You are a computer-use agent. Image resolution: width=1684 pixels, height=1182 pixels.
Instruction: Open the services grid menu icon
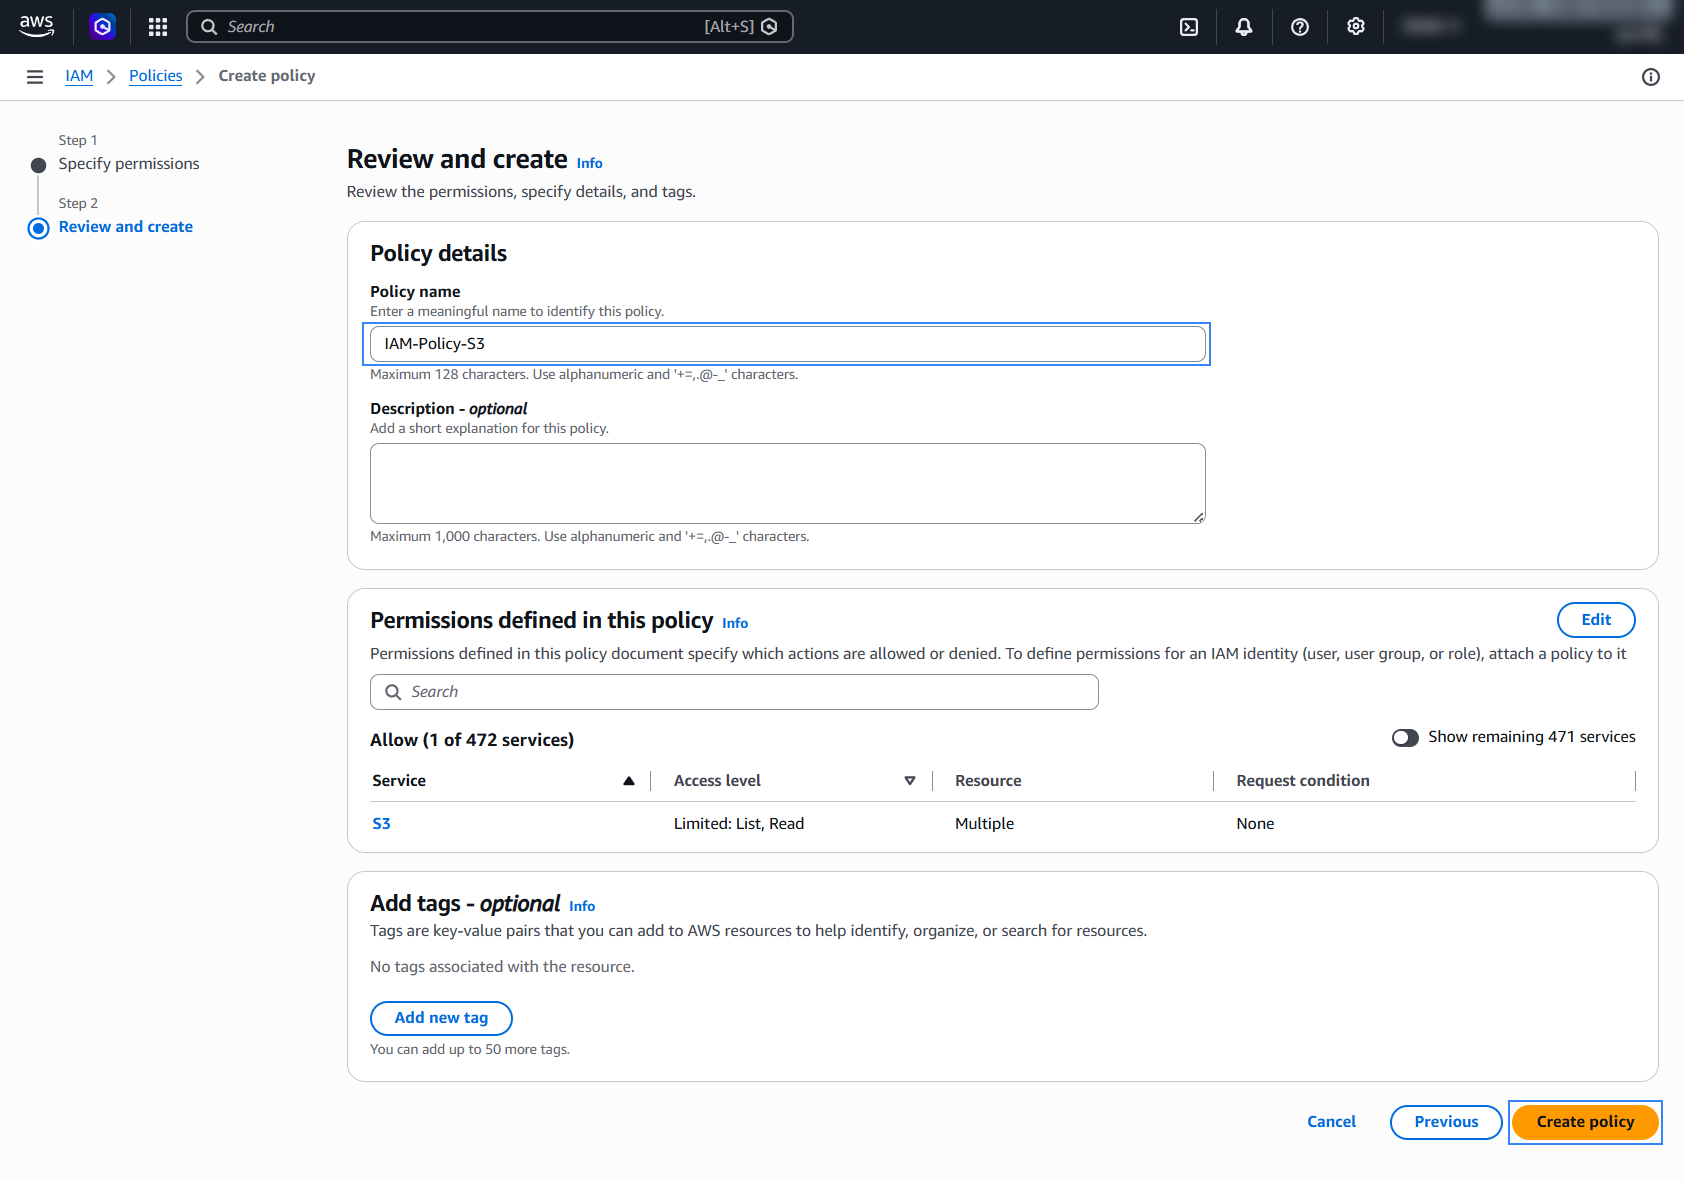[158, 27]
